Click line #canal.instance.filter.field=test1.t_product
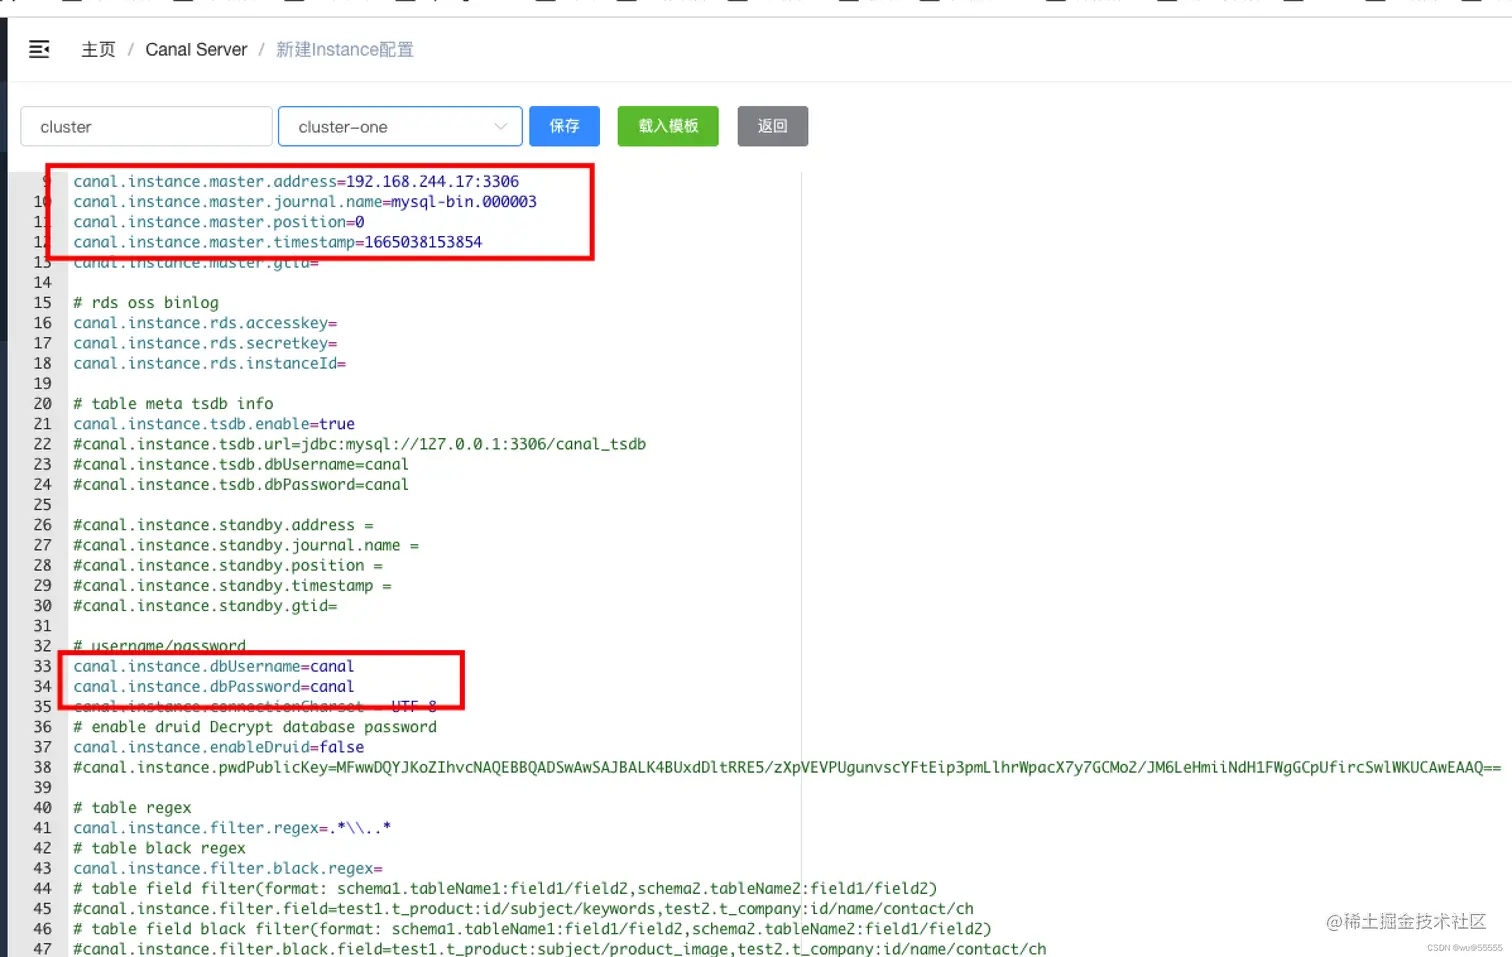The width and height of the screenshot is (1512, 957). tap(523, 908)
